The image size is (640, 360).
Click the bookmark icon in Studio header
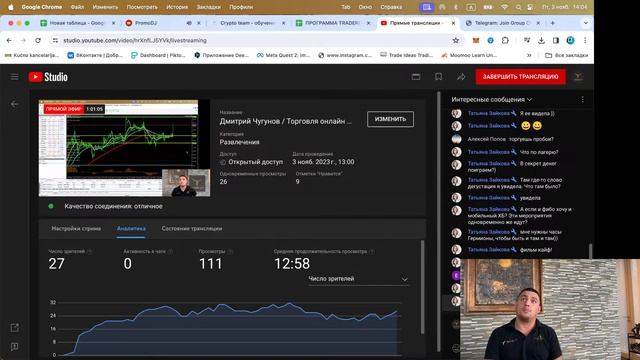pyautogui.click(x=438, y=77)
